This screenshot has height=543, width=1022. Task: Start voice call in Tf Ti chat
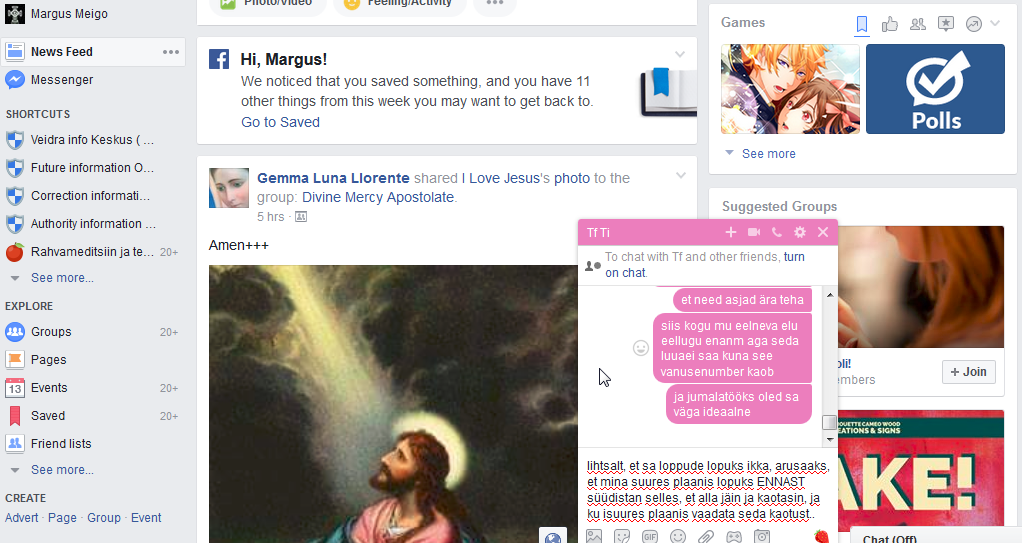[x=777, y=232]
